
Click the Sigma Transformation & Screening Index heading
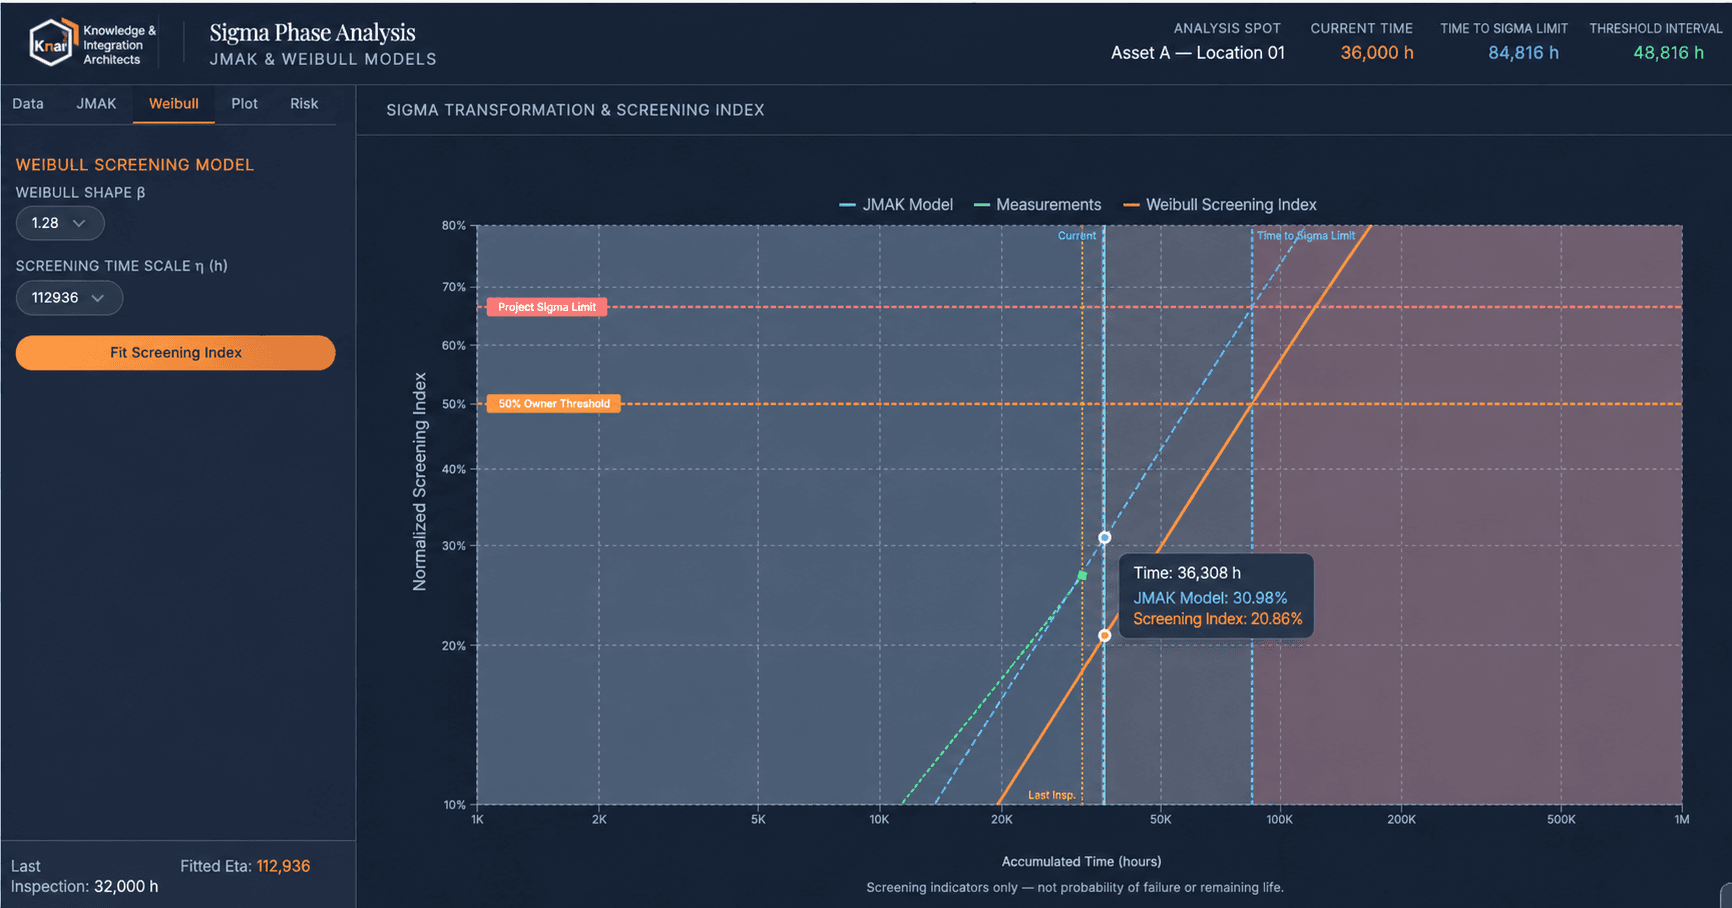point(575,110)
